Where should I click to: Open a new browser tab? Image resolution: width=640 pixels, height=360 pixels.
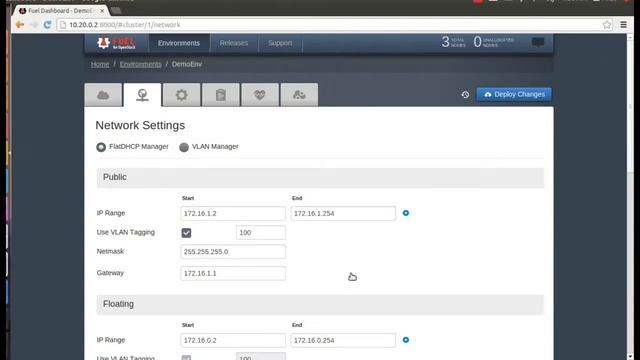point(116,11)
